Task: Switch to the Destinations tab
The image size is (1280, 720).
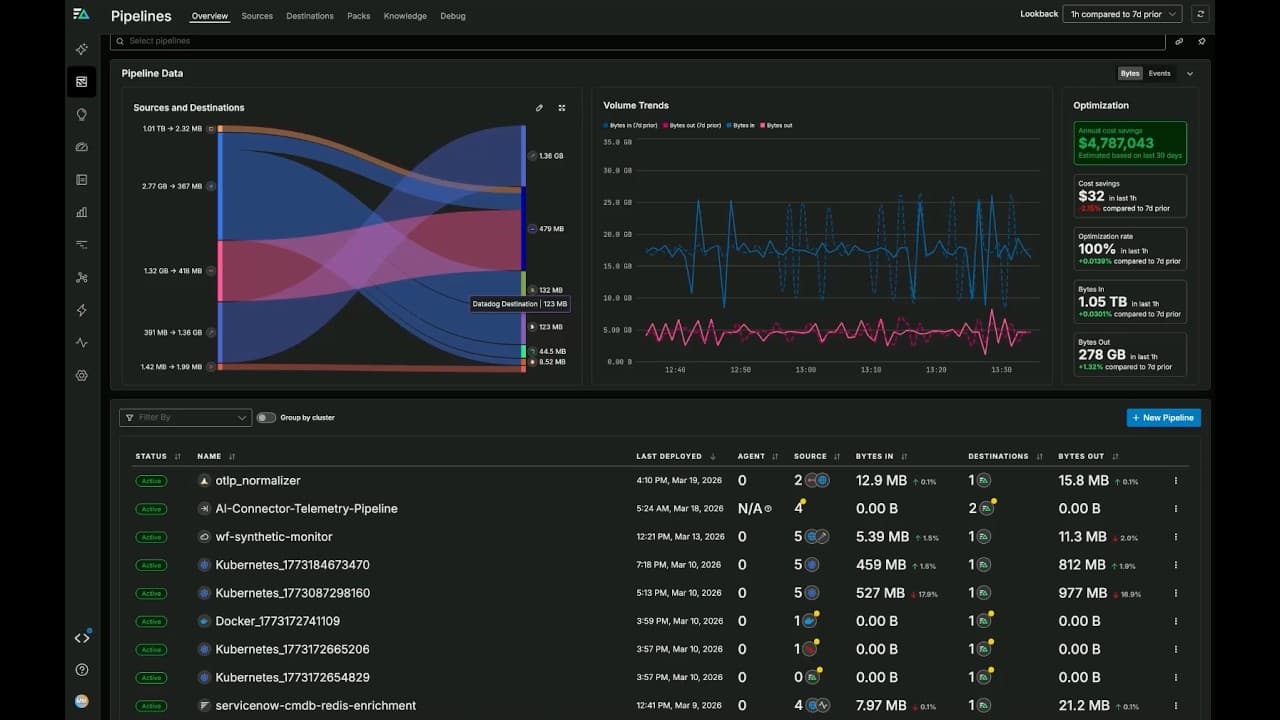Action: 309,16
